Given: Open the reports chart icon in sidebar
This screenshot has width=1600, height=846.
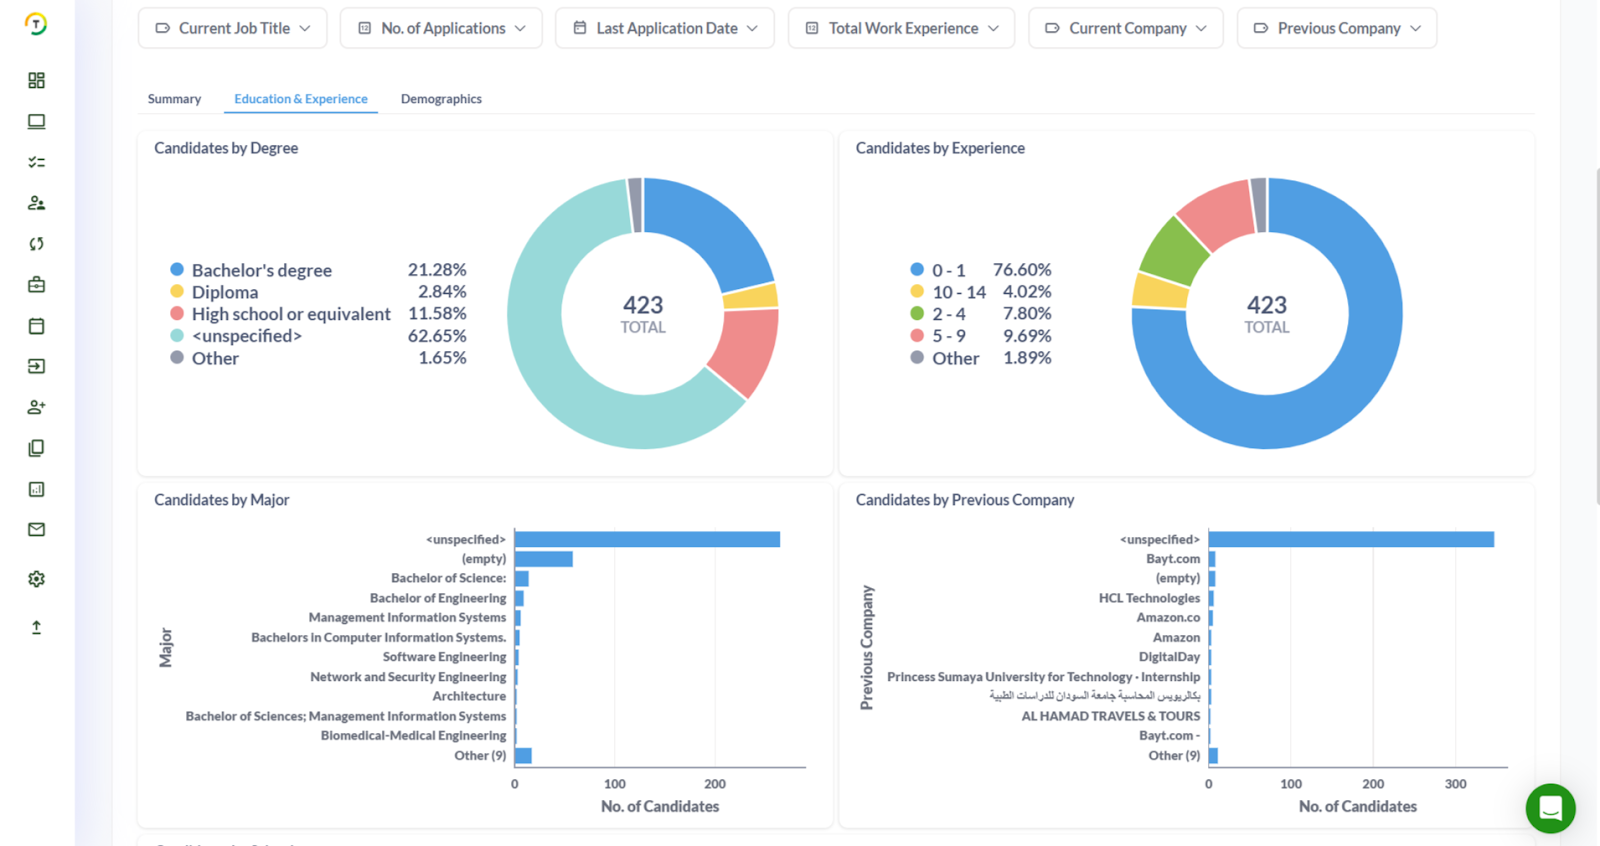Looking at the screenshot, I should coord(36,489).
